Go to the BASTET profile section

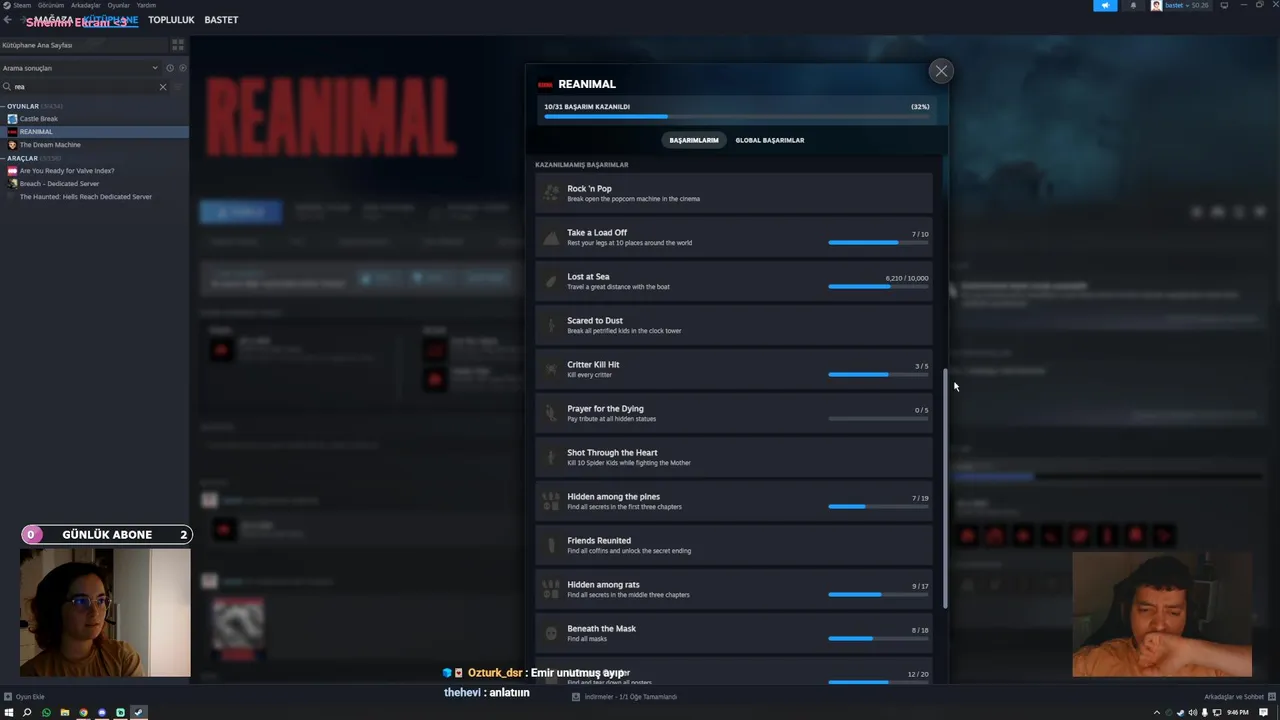coord(221,20)
